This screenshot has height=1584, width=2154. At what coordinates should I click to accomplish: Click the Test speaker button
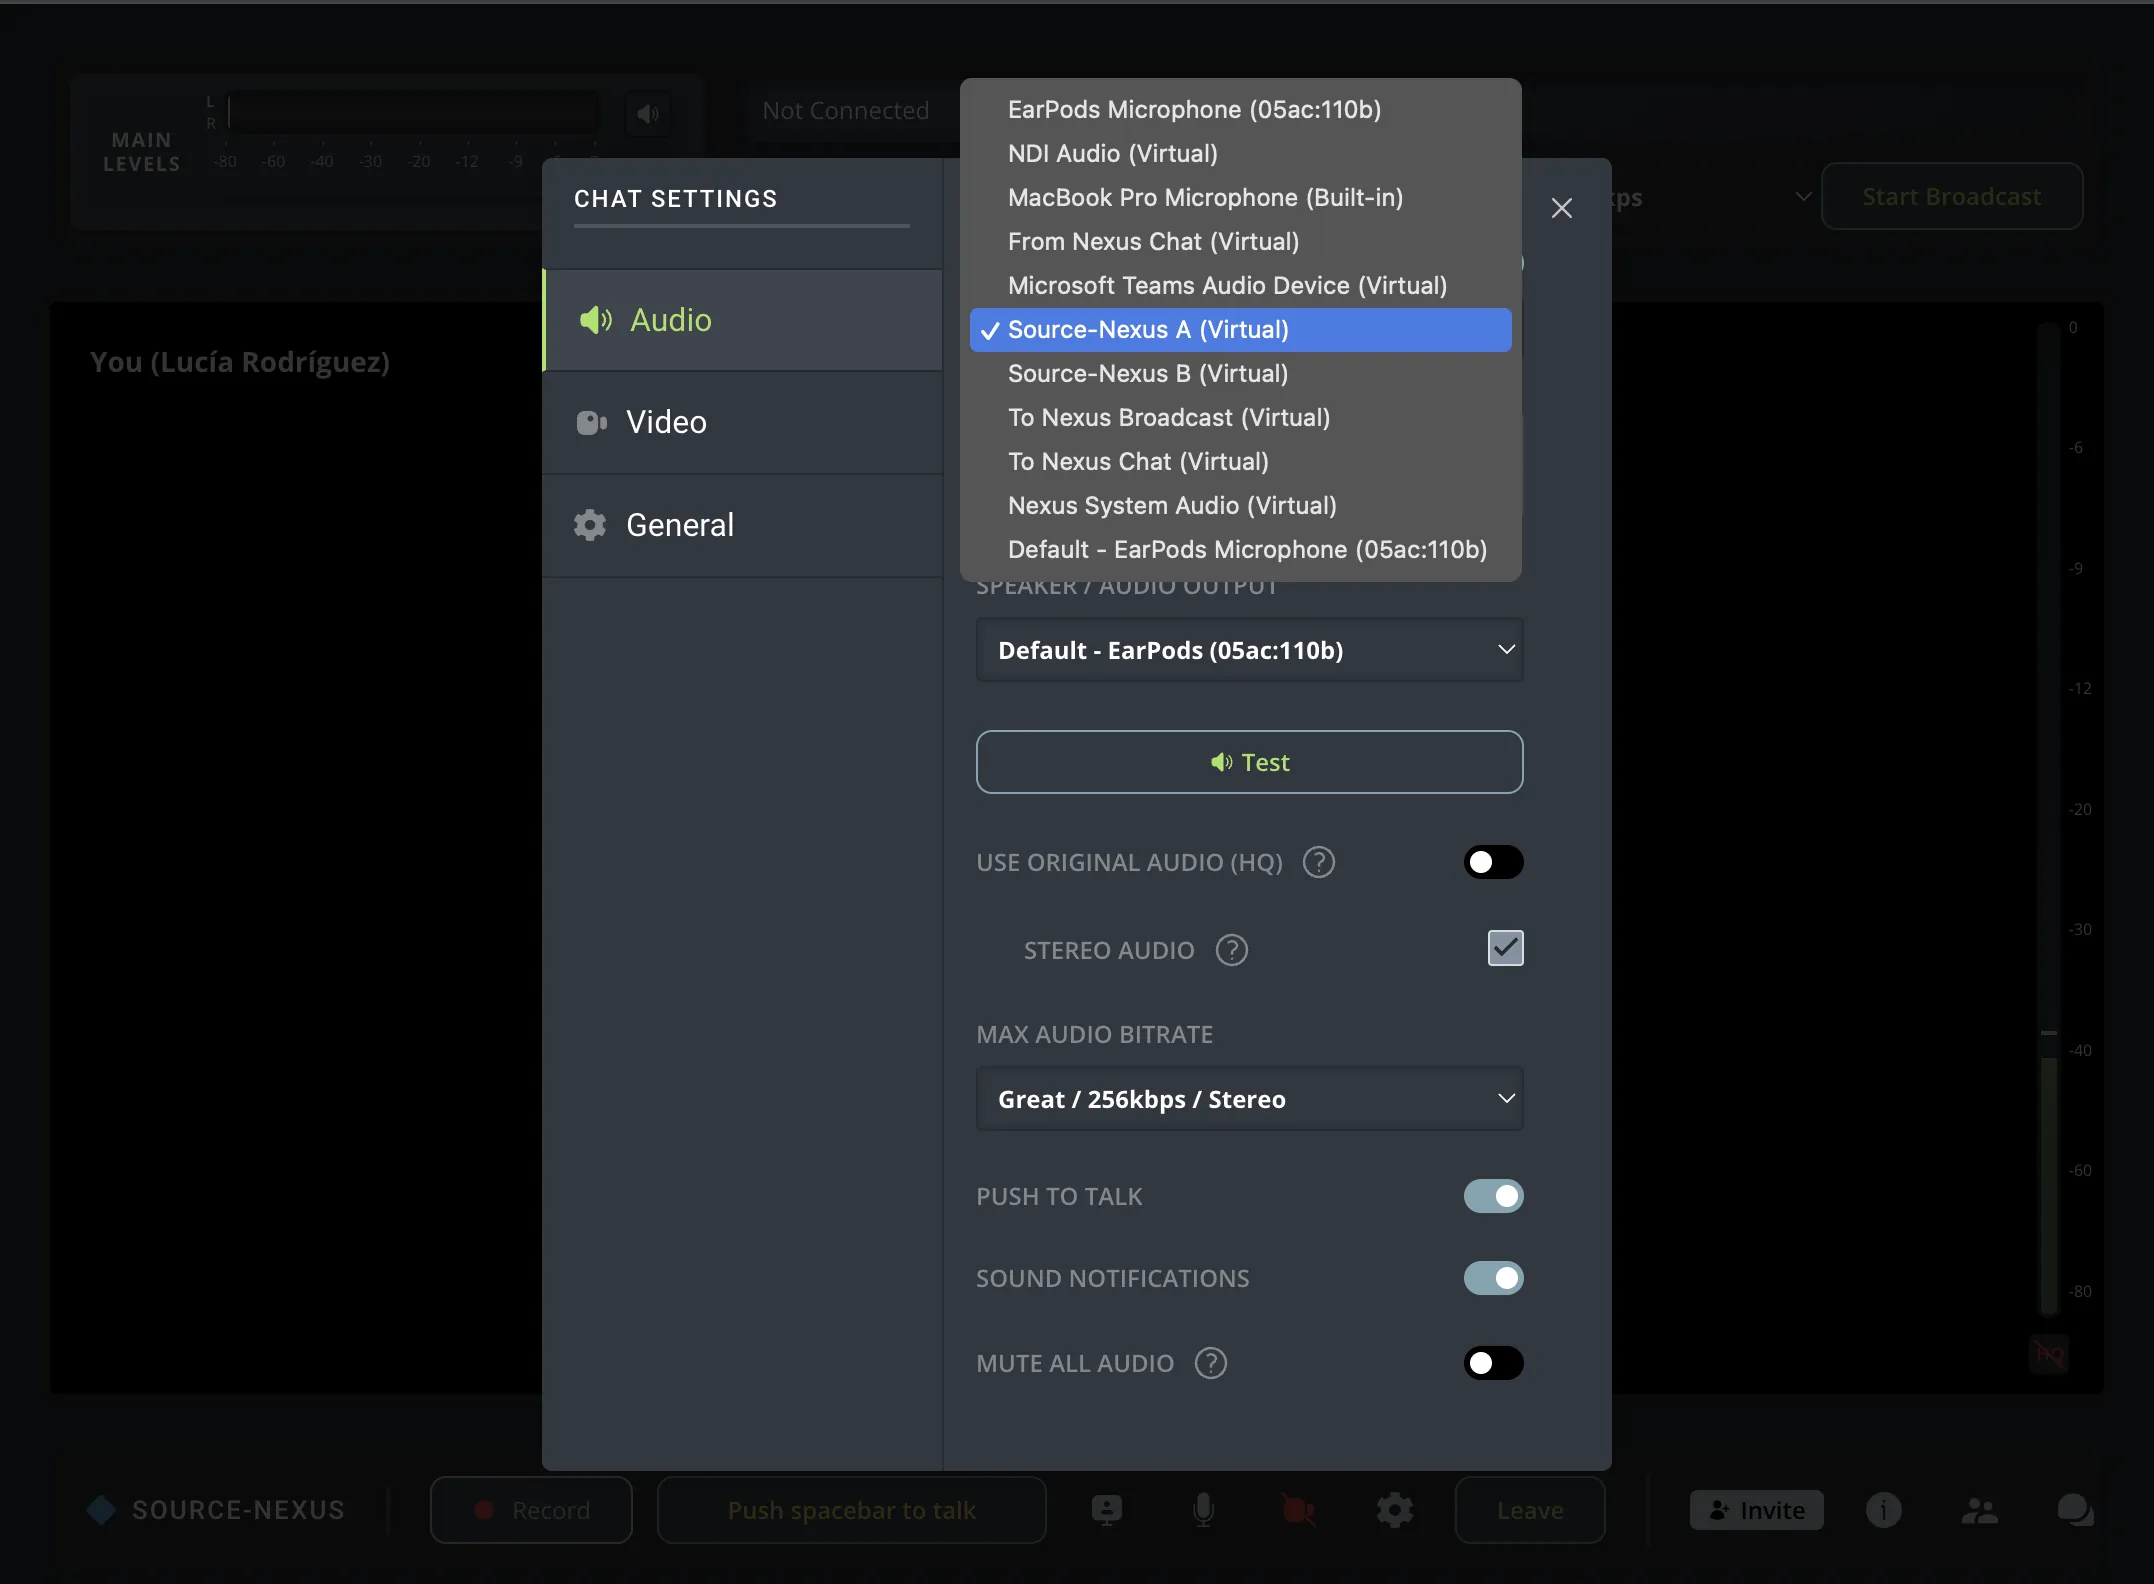[1249, 762]
